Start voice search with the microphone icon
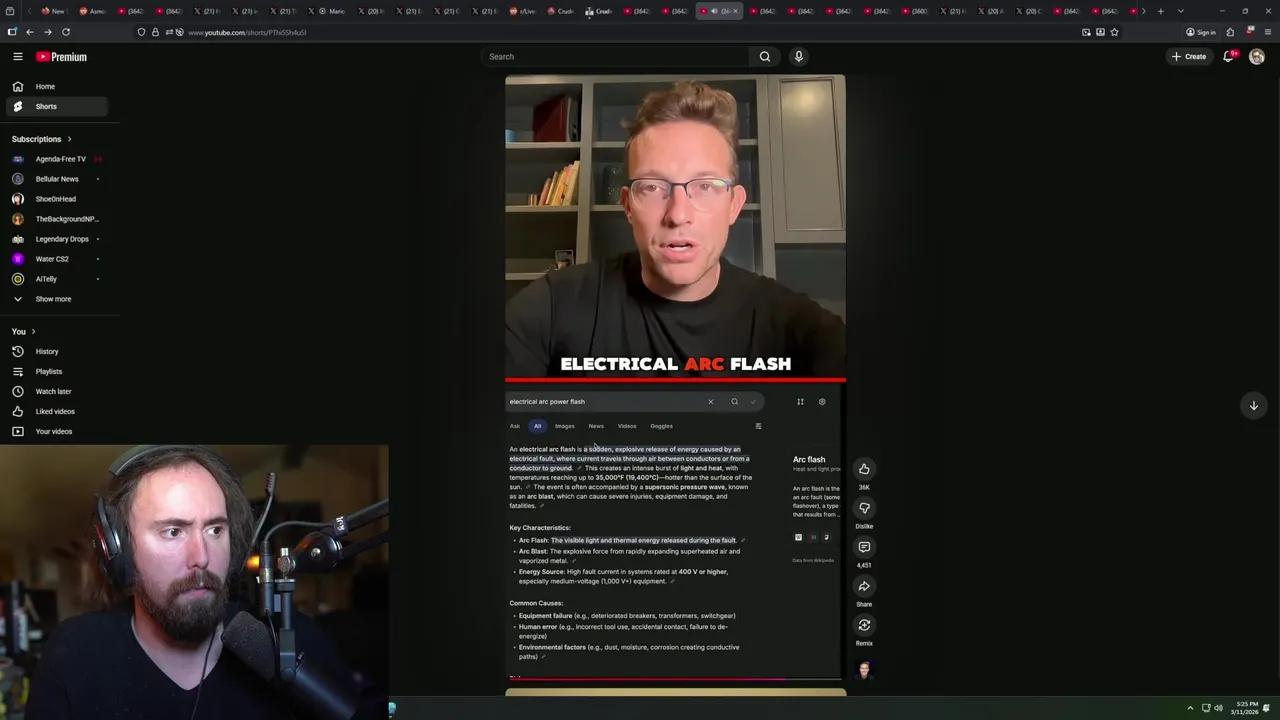 coord(798,57)
